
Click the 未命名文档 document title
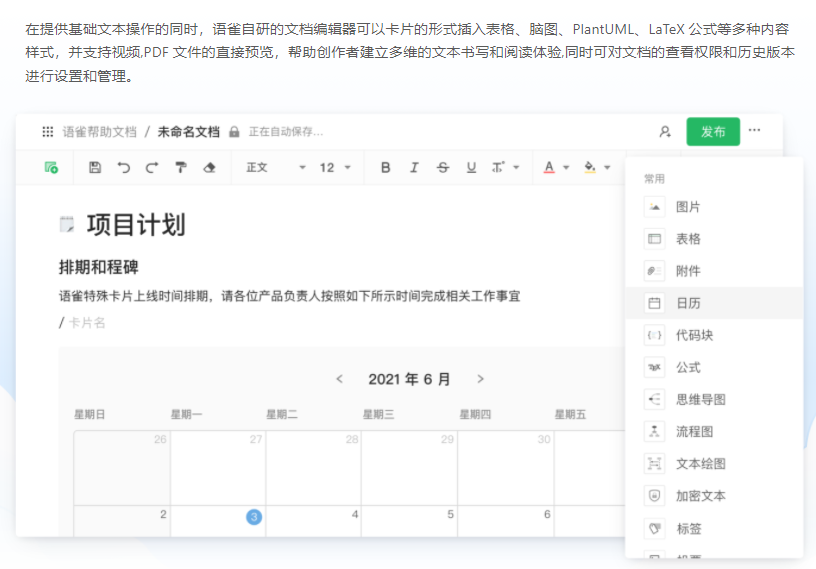coord(189,132)
